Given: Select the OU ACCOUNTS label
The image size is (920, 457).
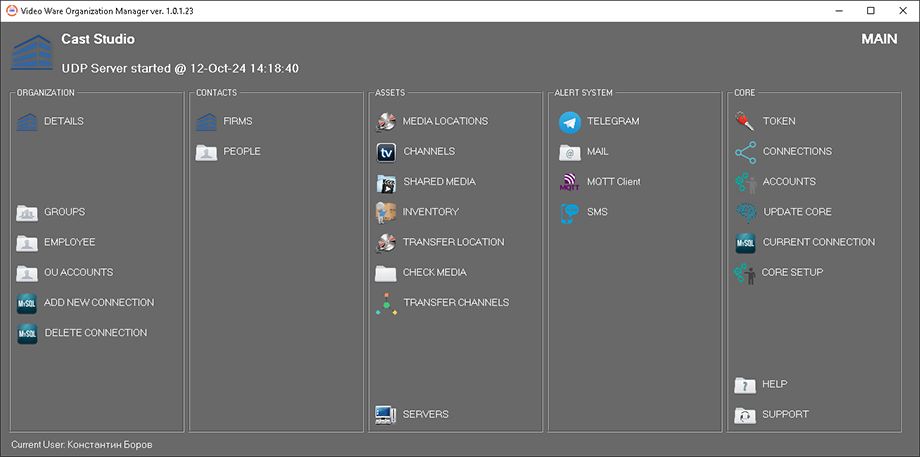Looking at the screenshot, I should pos(79,272).
